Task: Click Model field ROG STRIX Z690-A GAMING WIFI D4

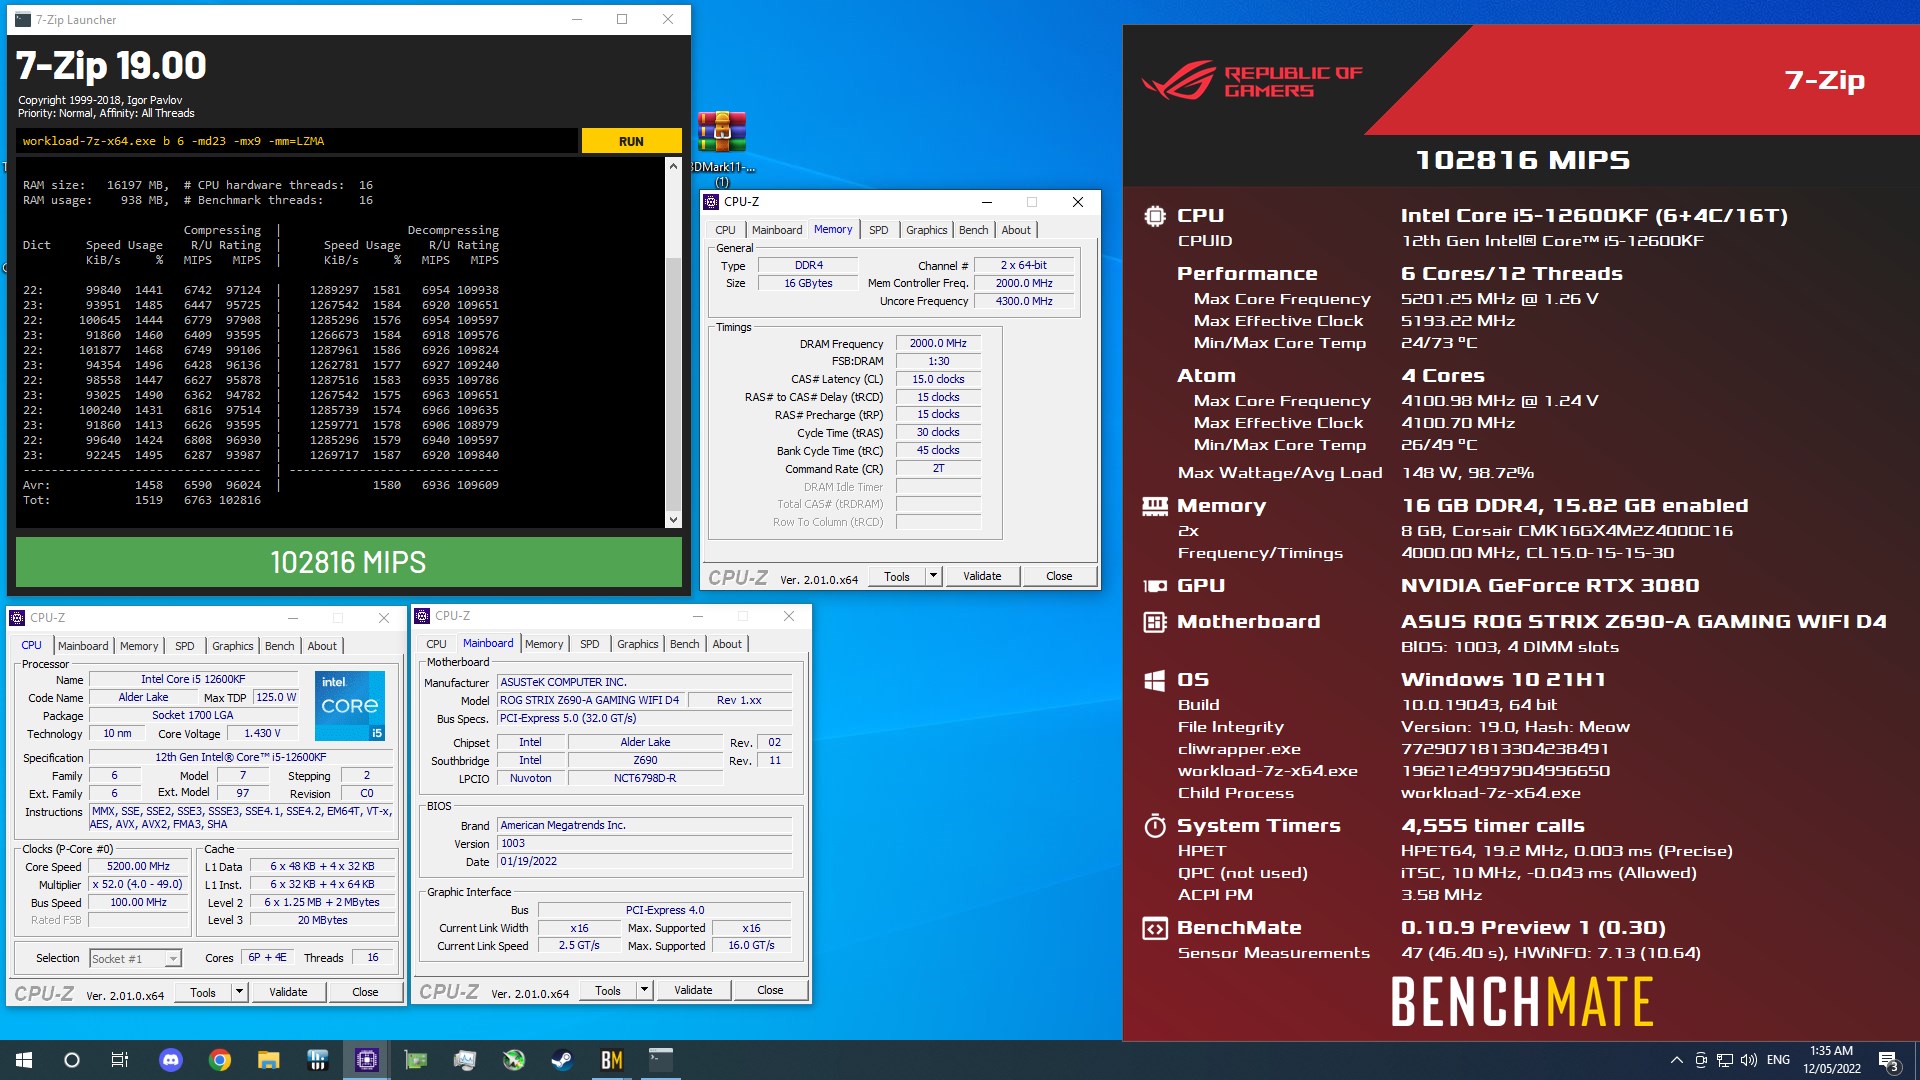Action: click(x=589, y=700)
